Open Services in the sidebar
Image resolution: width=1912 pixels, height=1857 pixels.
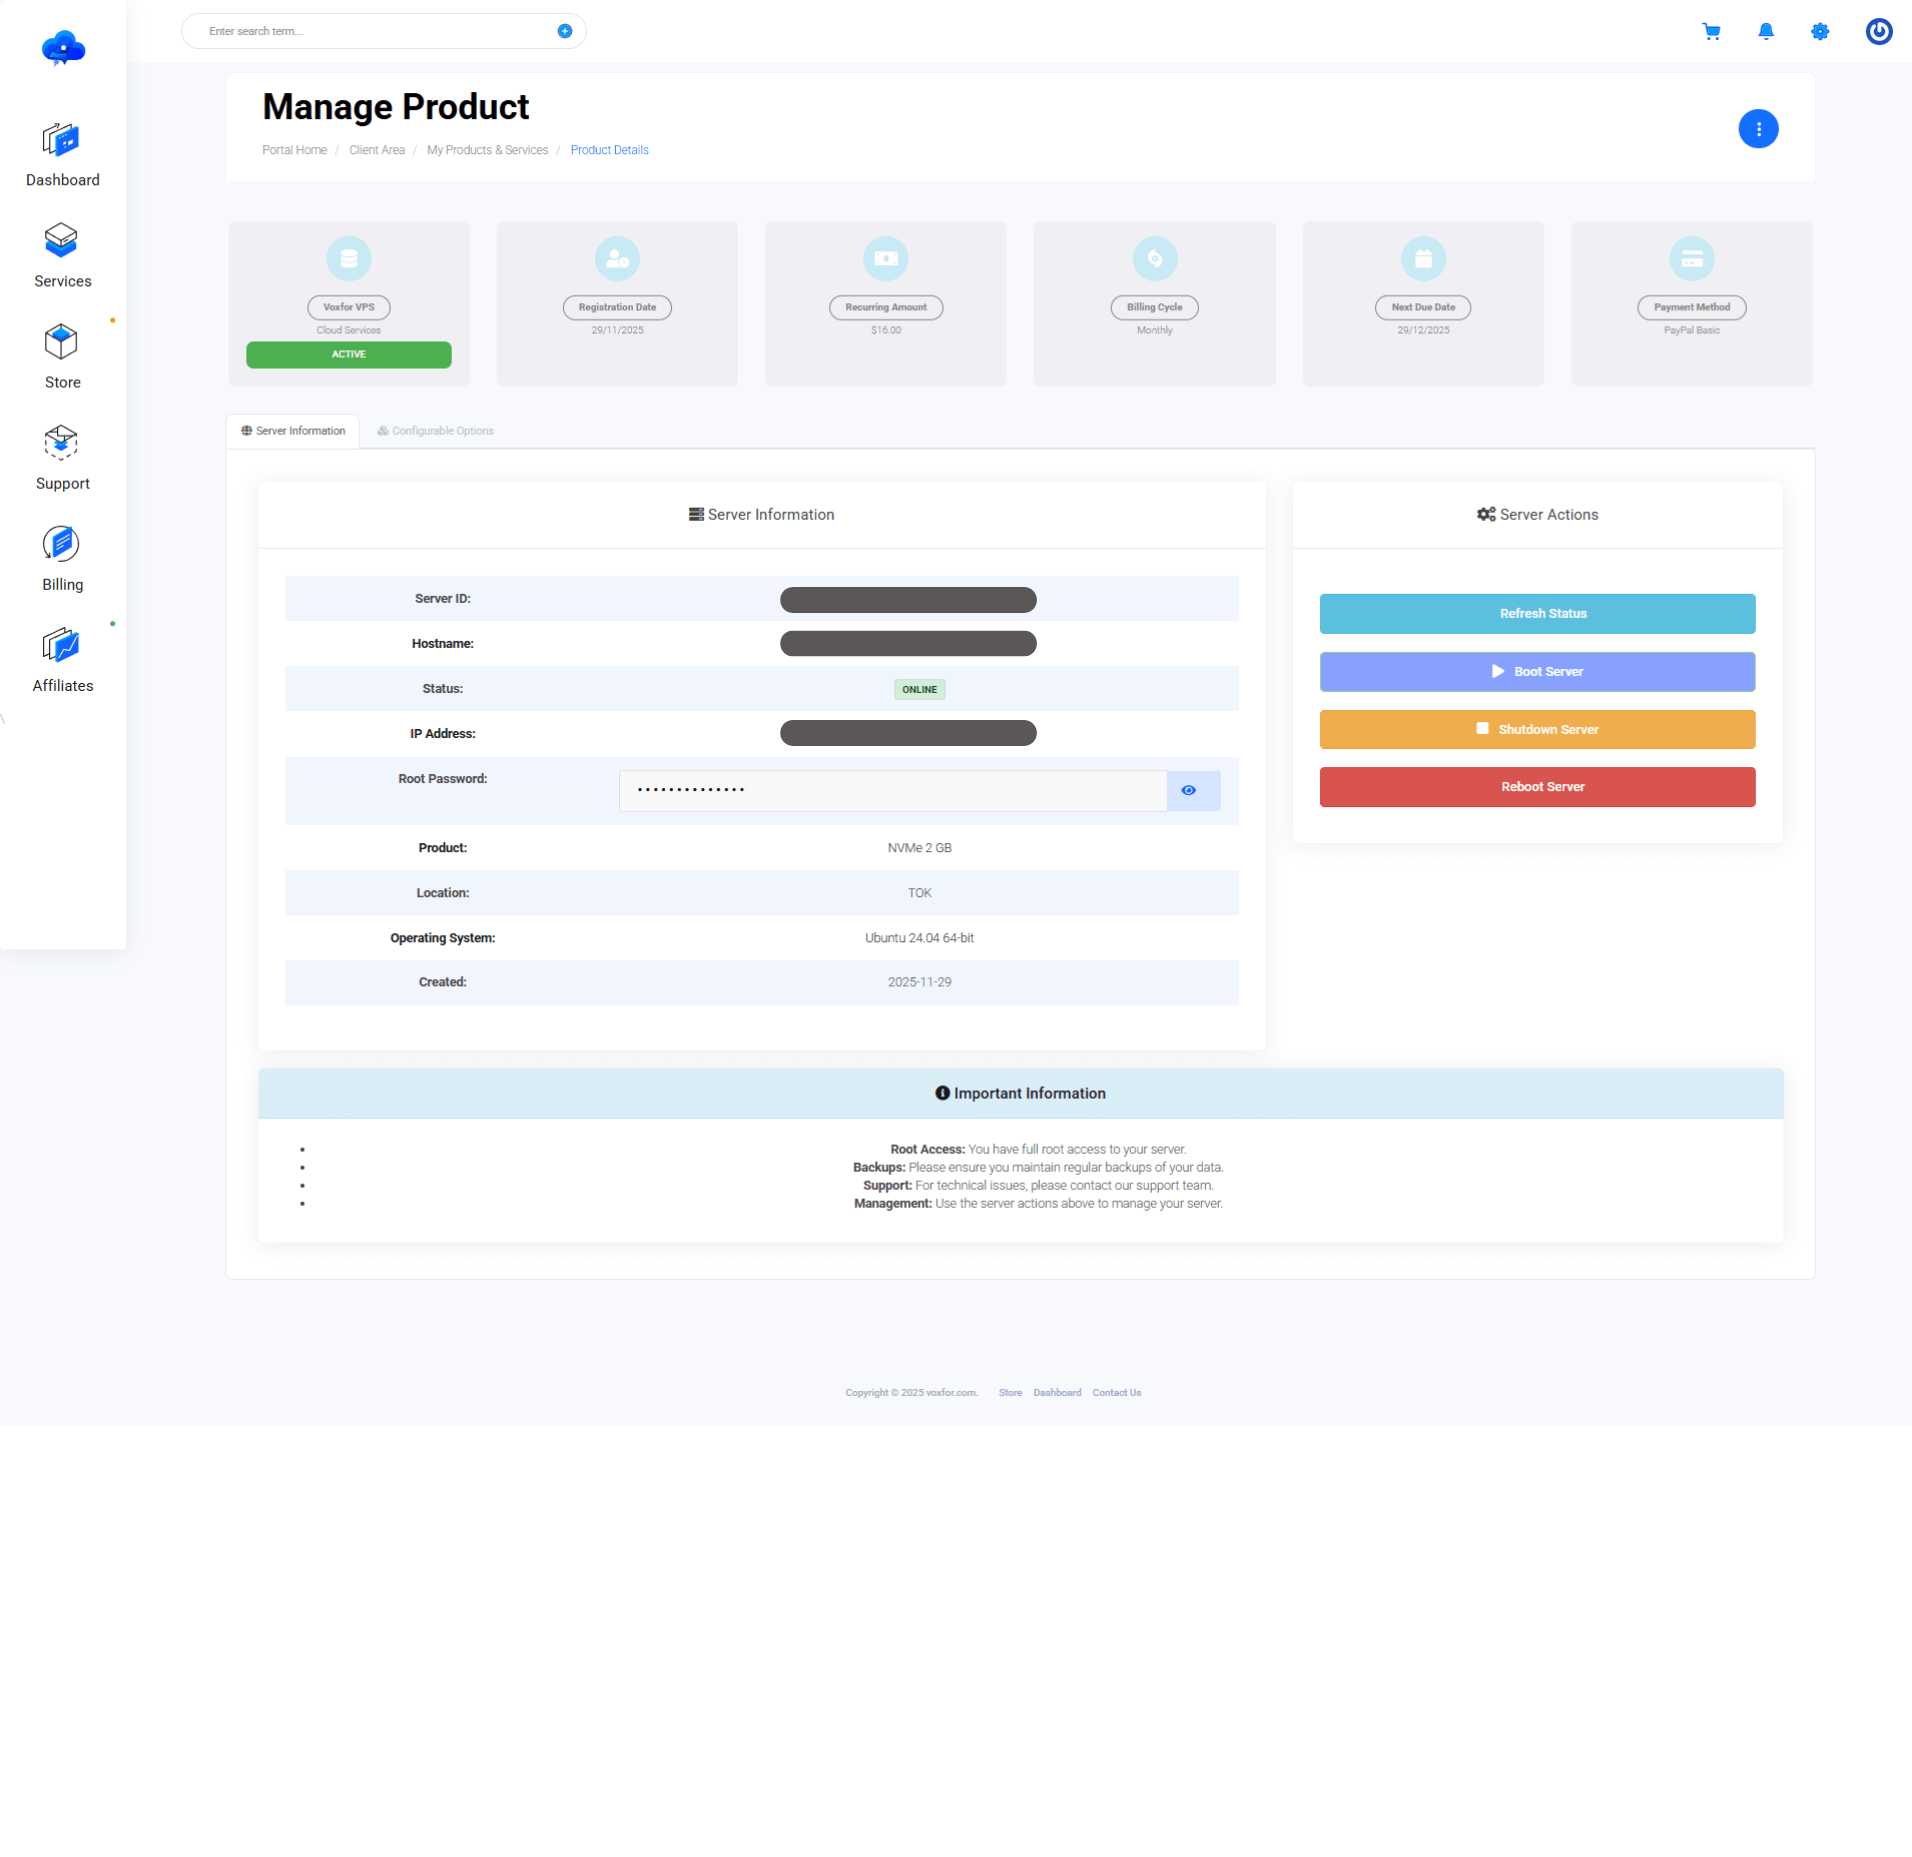62,256
